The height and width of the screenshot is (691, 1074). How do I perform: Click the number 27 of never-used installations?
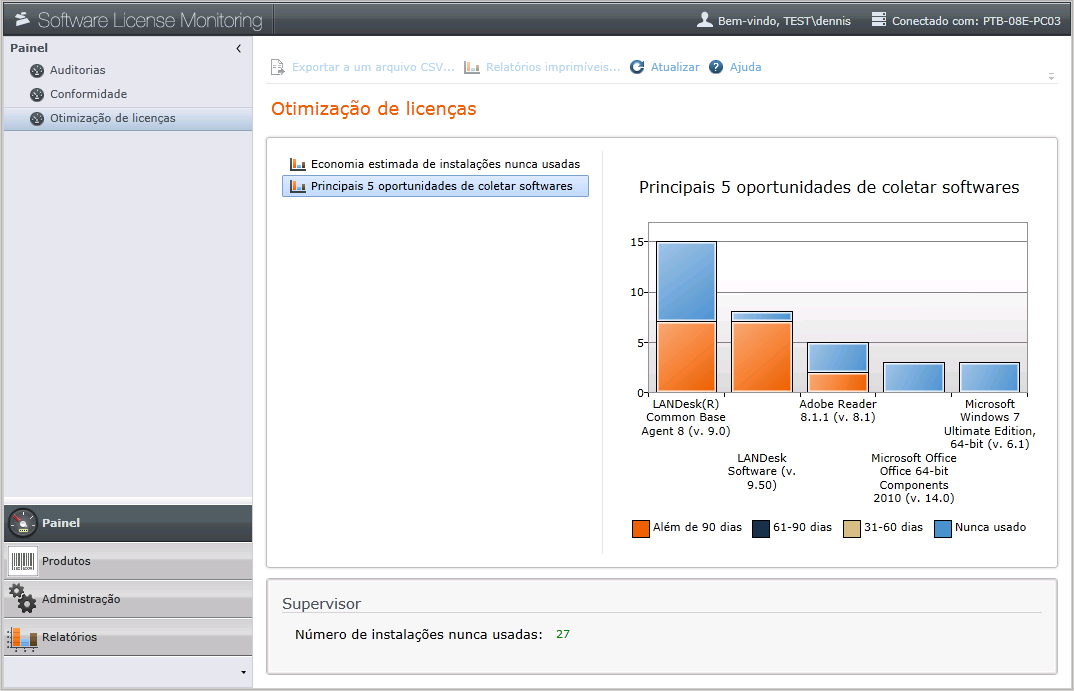coord(563,634)
